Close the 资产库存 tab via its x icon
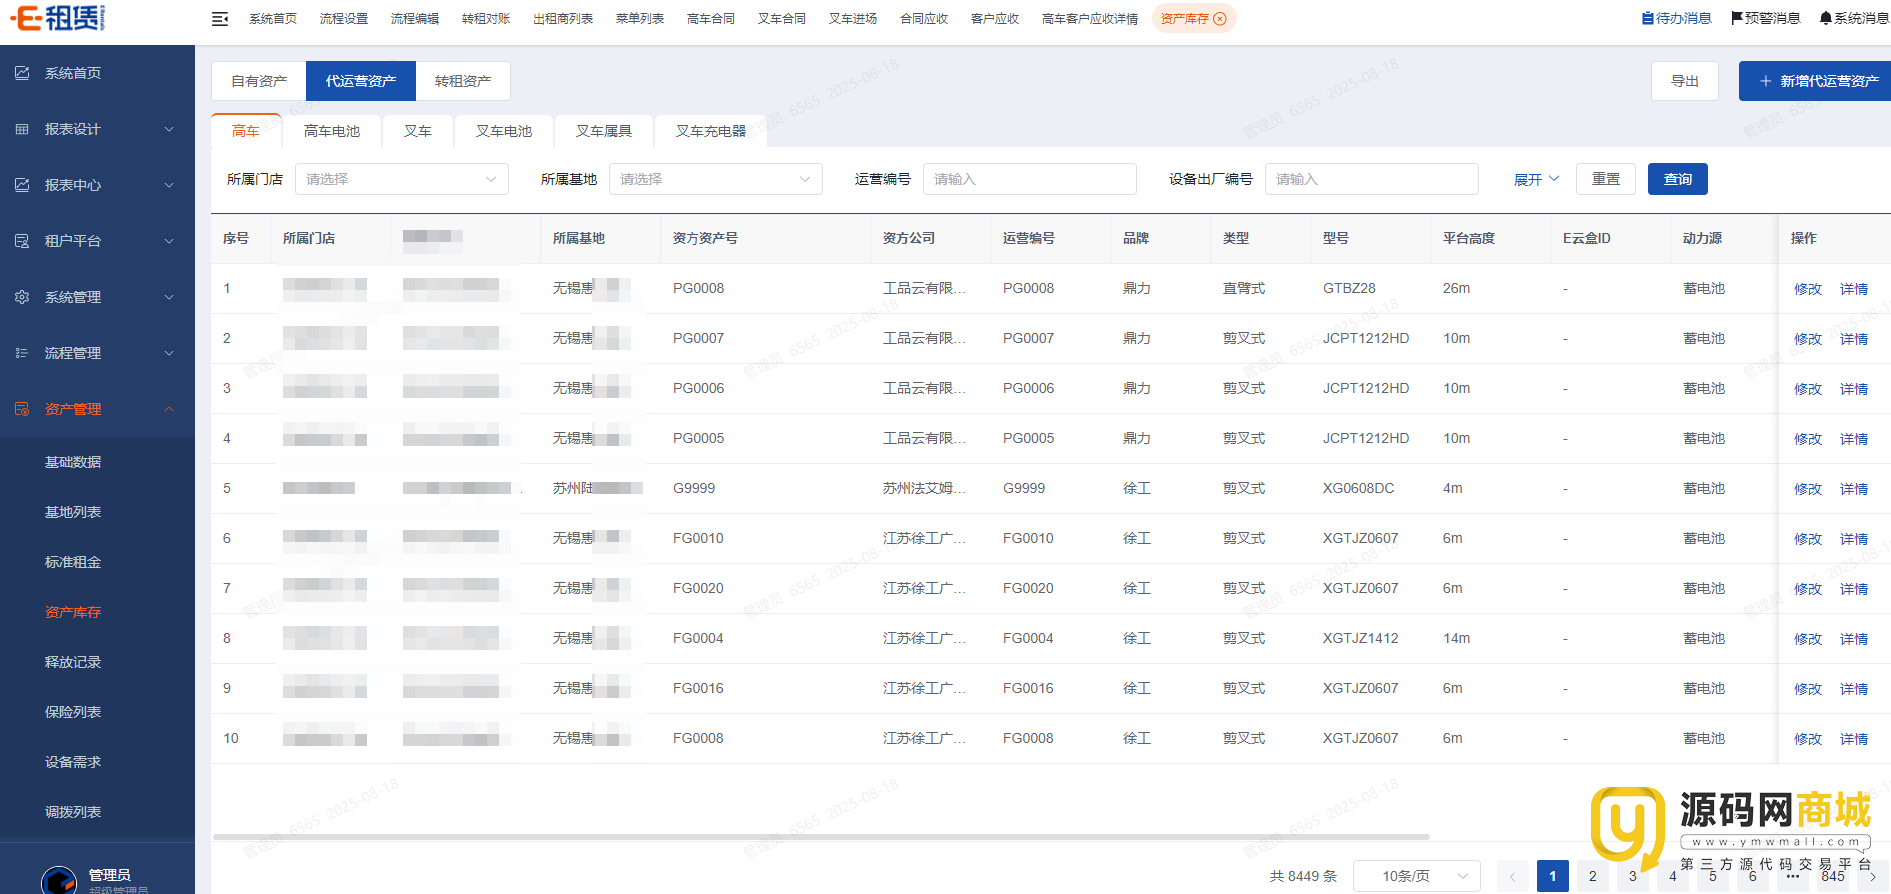 click(x=1220, y=19)
